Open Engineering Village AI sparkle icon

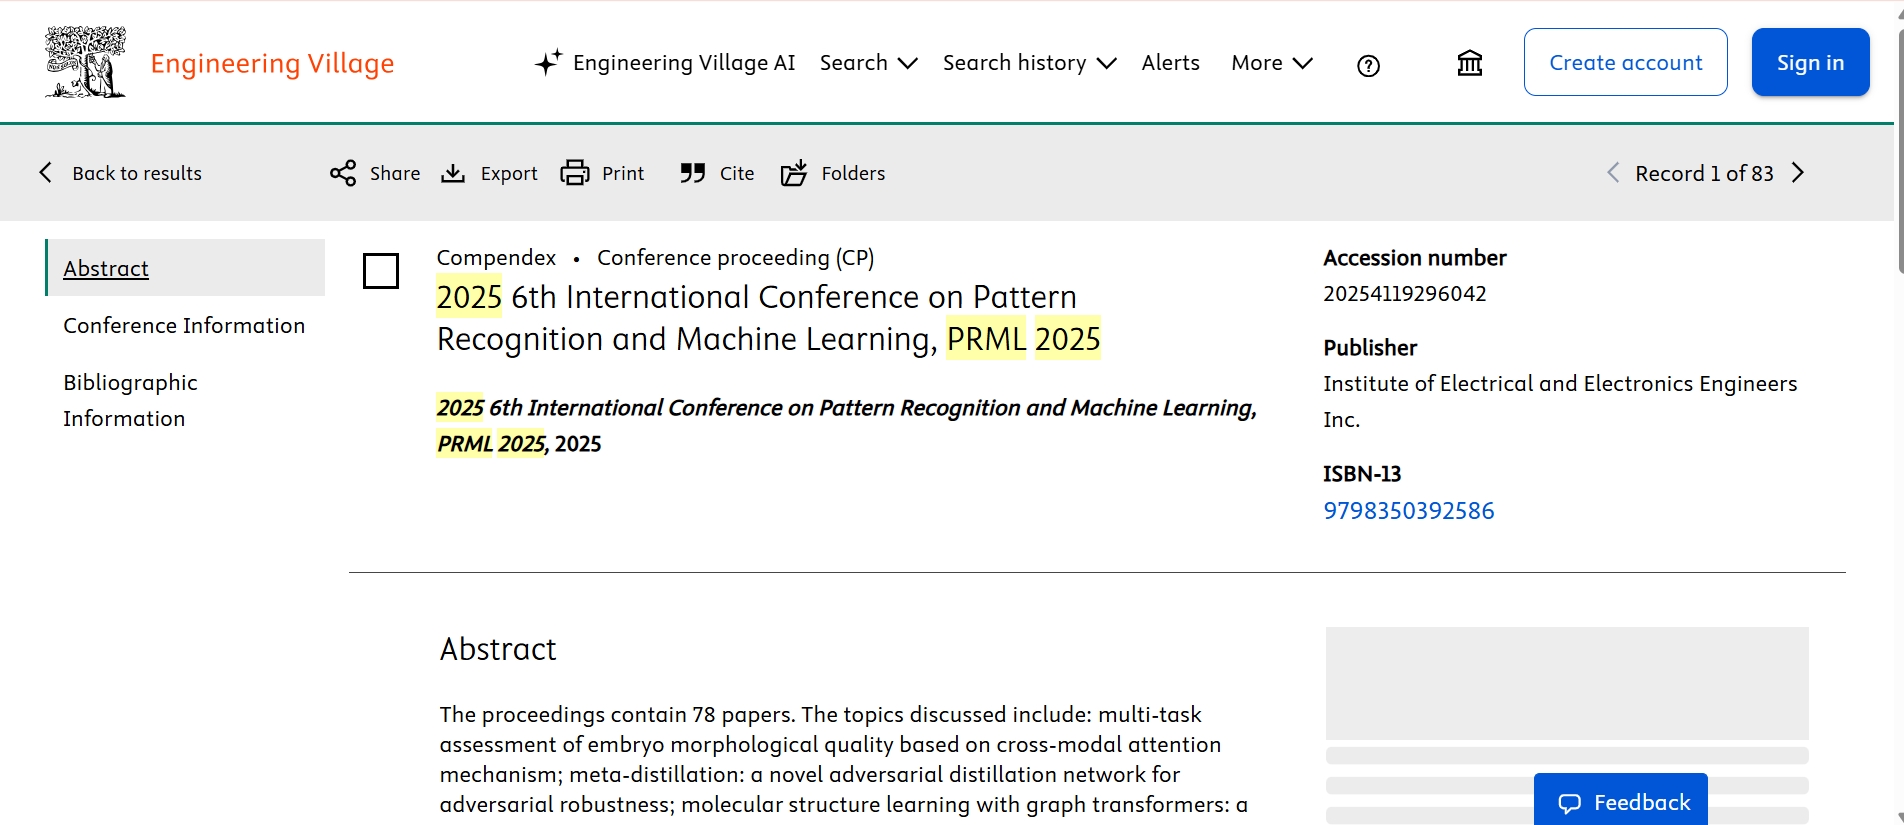click(547, 63)
